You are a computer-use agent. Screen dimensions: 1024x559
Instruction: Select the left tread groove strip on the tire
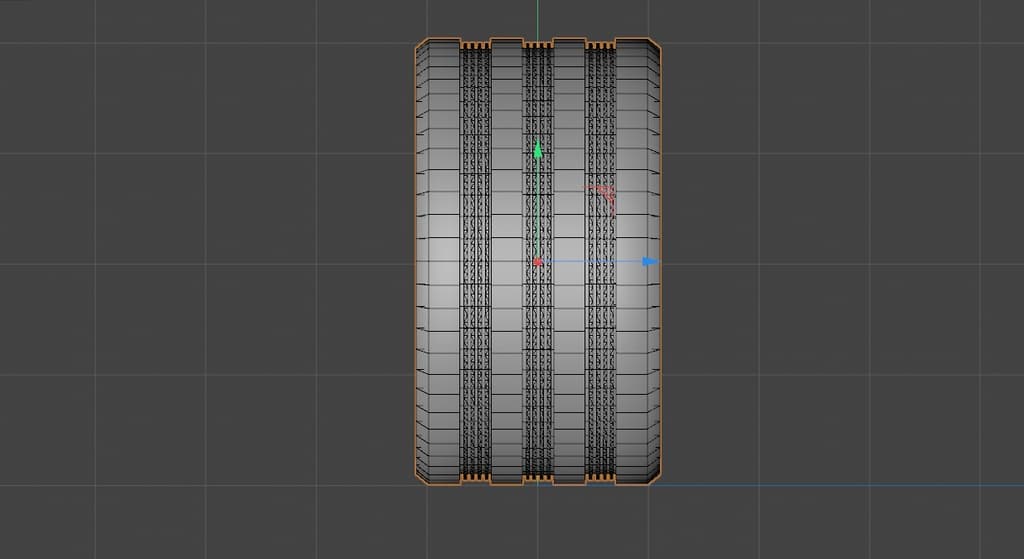[475, 300]
